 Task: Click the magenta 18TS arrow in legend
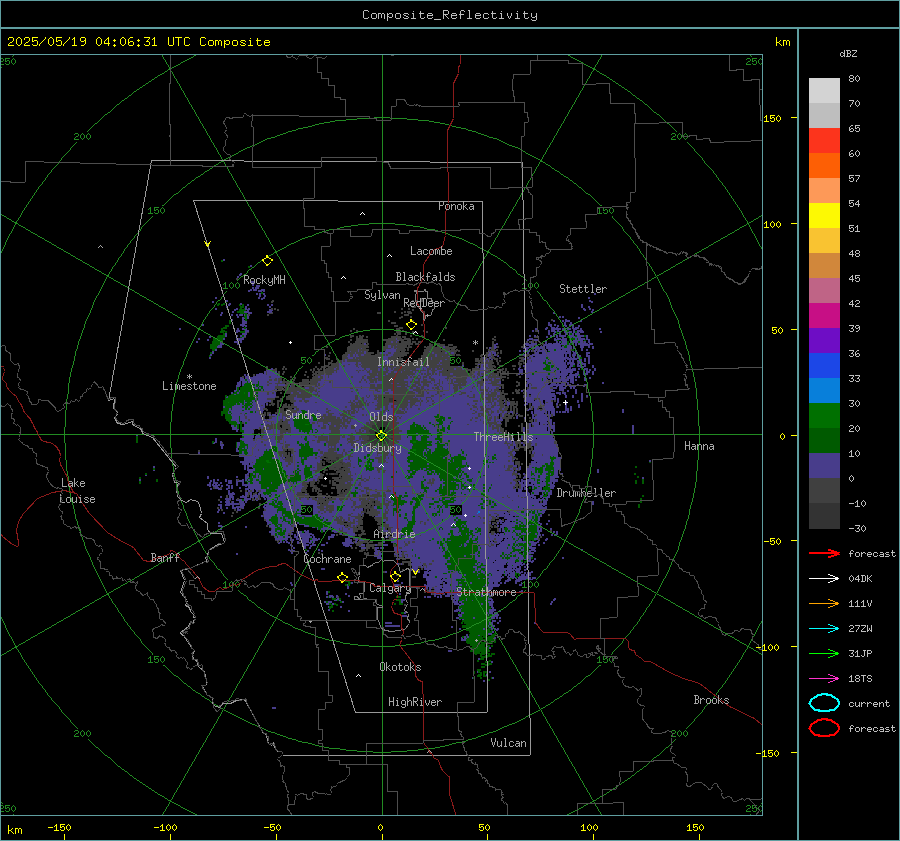pos(824,679)
